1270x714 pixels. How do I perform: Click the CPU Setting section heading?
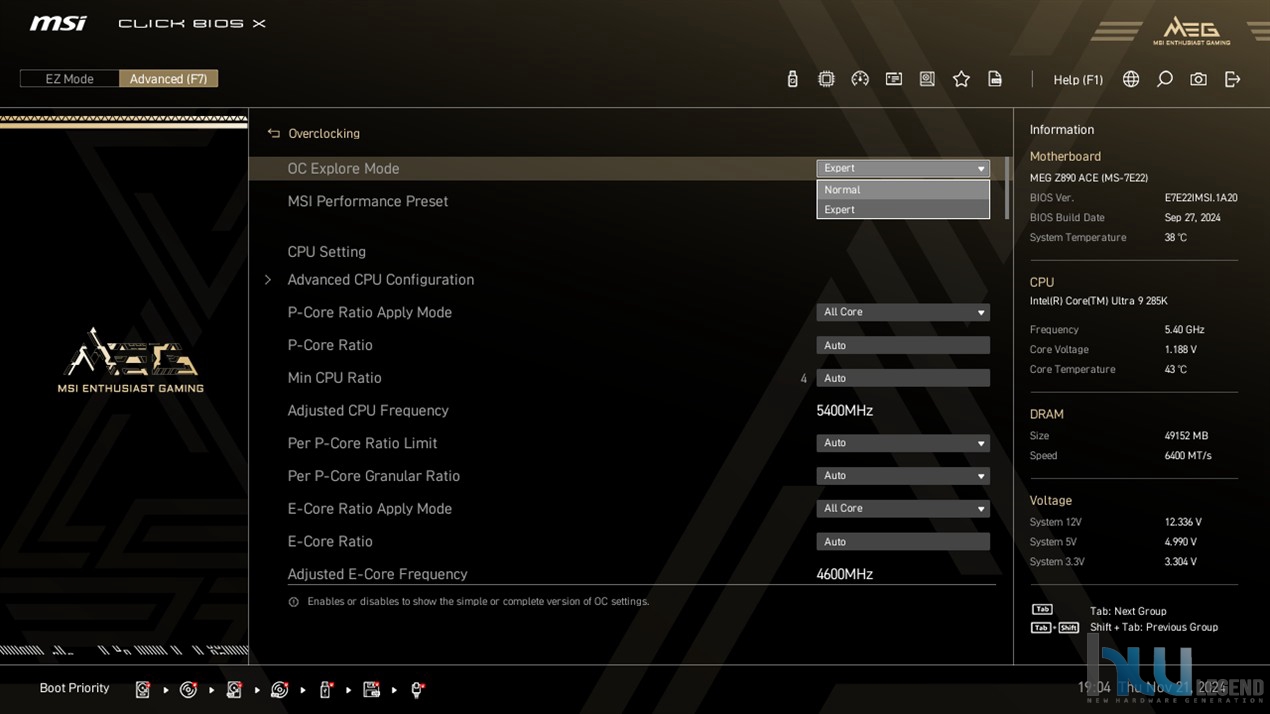pos(327,252)
